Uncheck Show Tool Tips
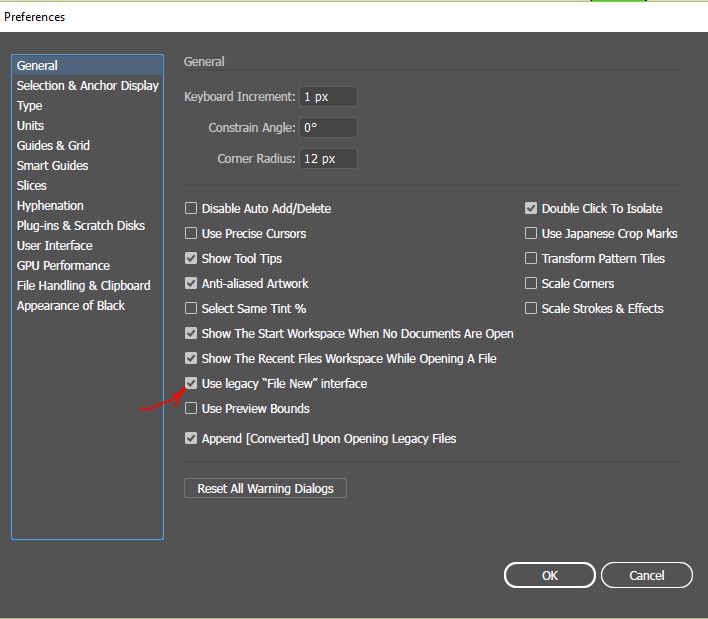This screenshot has height=619, width=708. 191,259
